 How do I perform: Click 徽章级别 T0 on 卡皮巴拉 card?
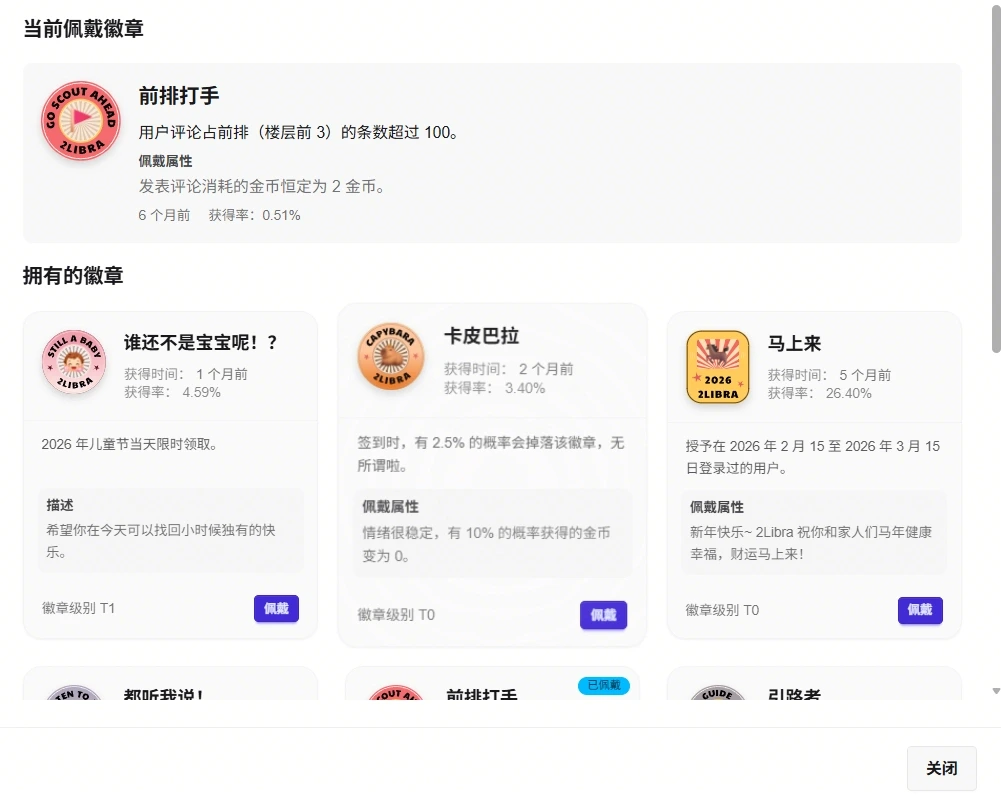point(396,615)
